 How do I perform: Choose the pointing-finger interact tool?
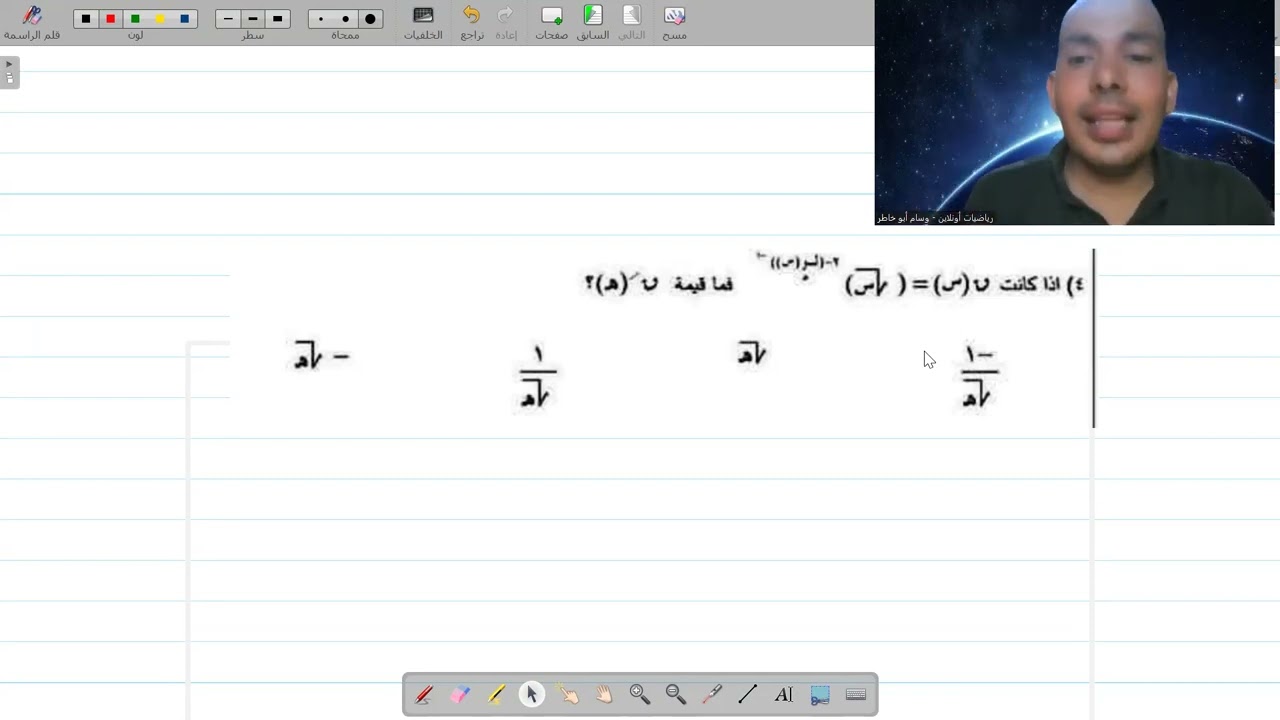point(568,694)
